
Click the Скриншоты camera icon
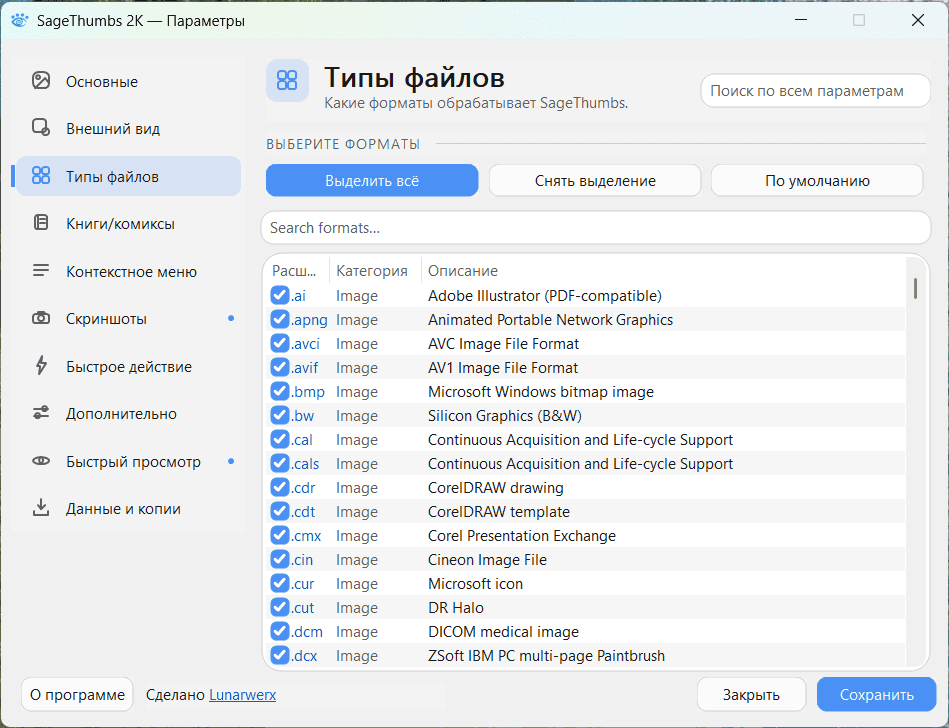tap(41, 318)
